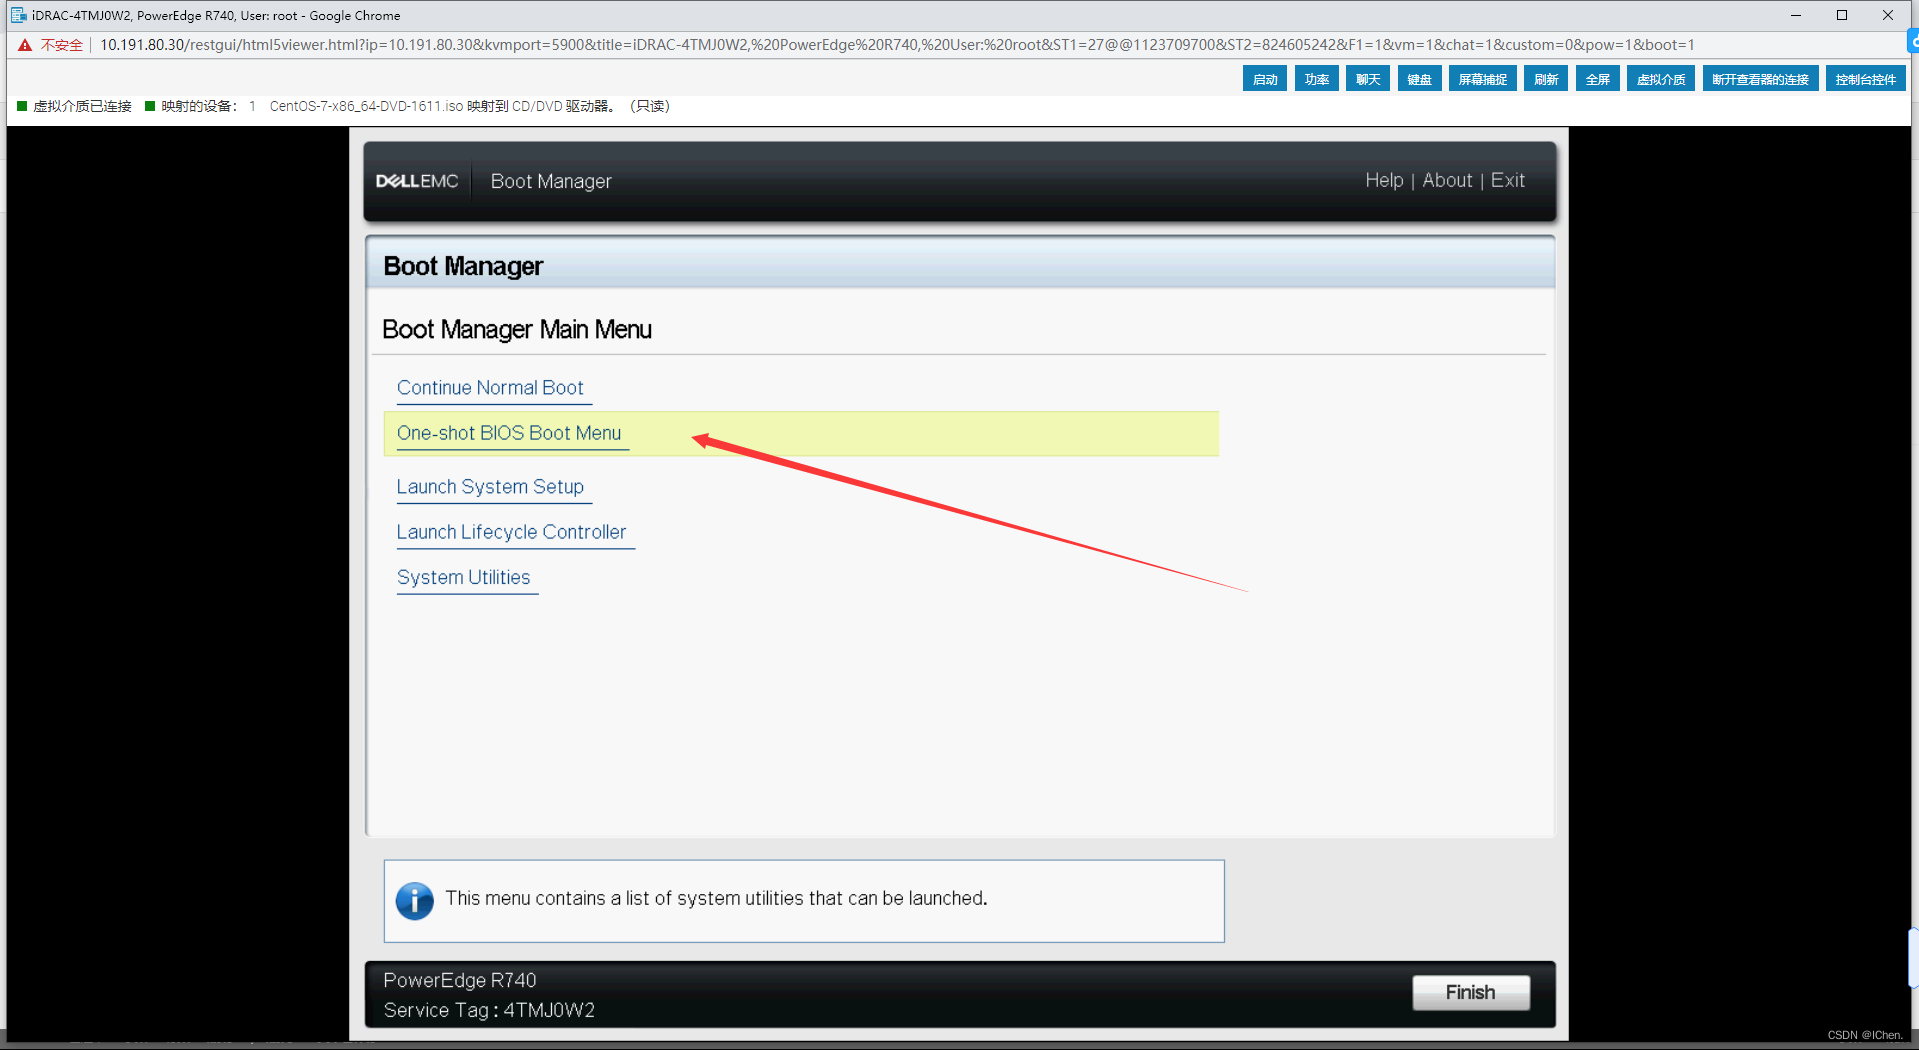This screenshot has height=1050, width=1919.
Task: Click the CentOS-7-x86_64-DVD-1611.iso mapped device text
Action: click(x=366, y=106)
